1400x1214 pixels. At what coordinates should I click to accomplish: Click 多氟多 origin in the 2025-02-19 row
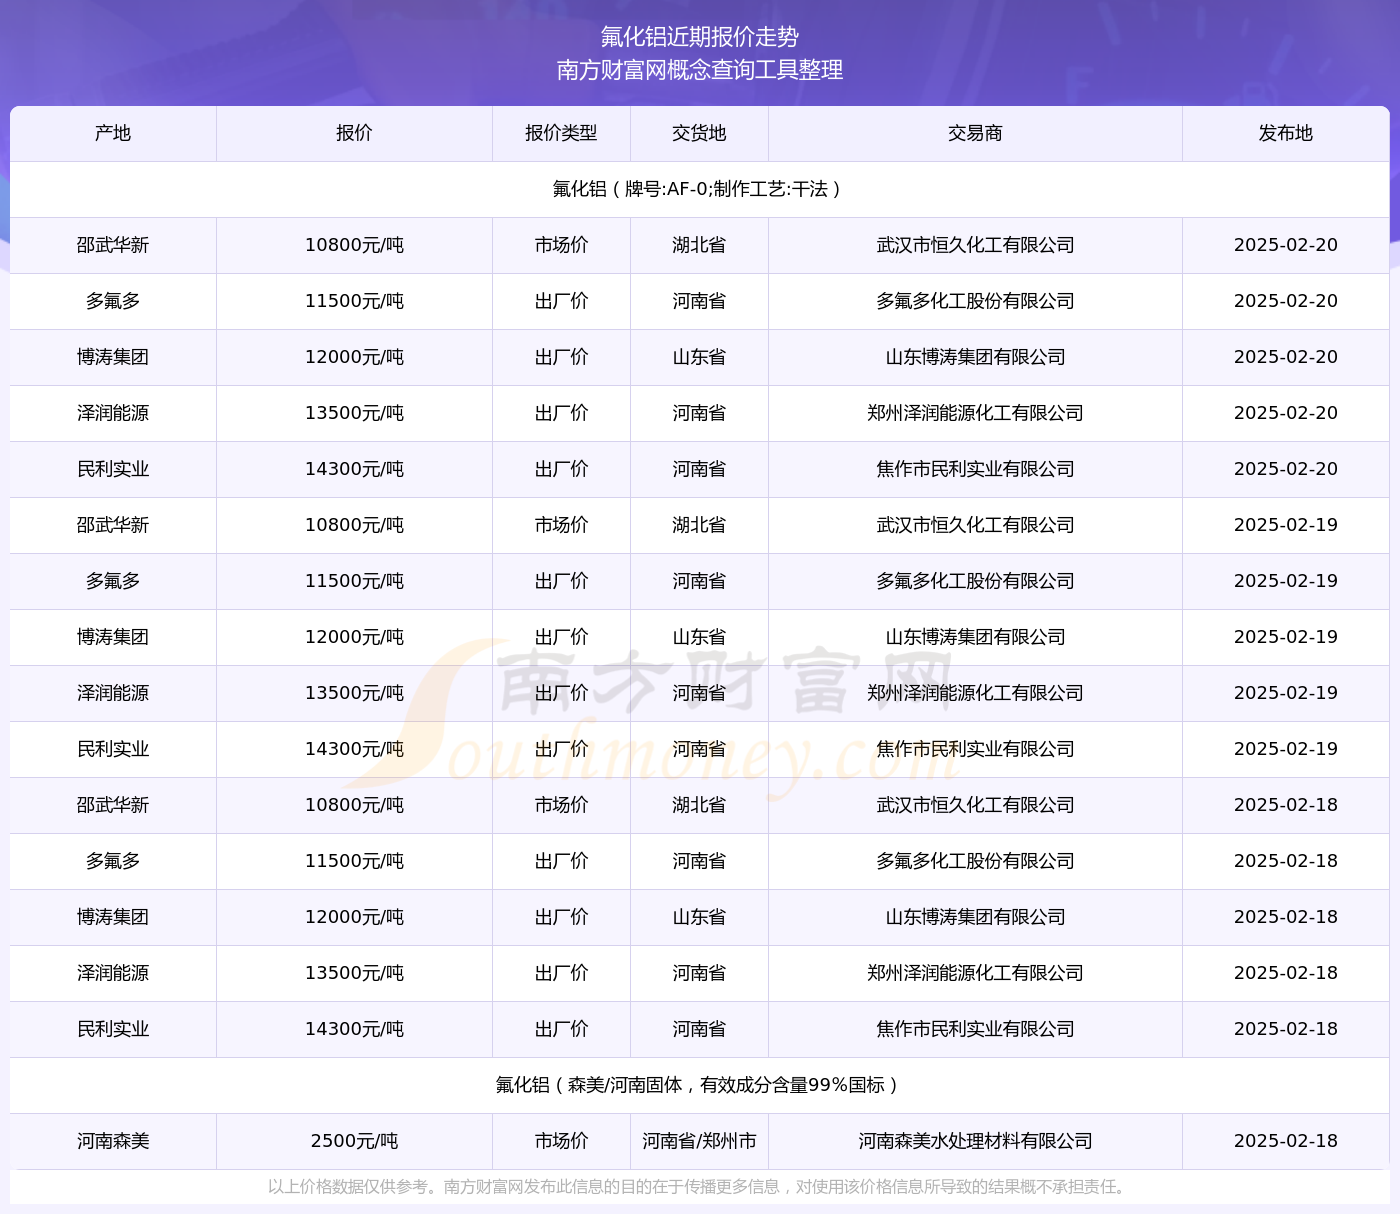coord(113,581)
